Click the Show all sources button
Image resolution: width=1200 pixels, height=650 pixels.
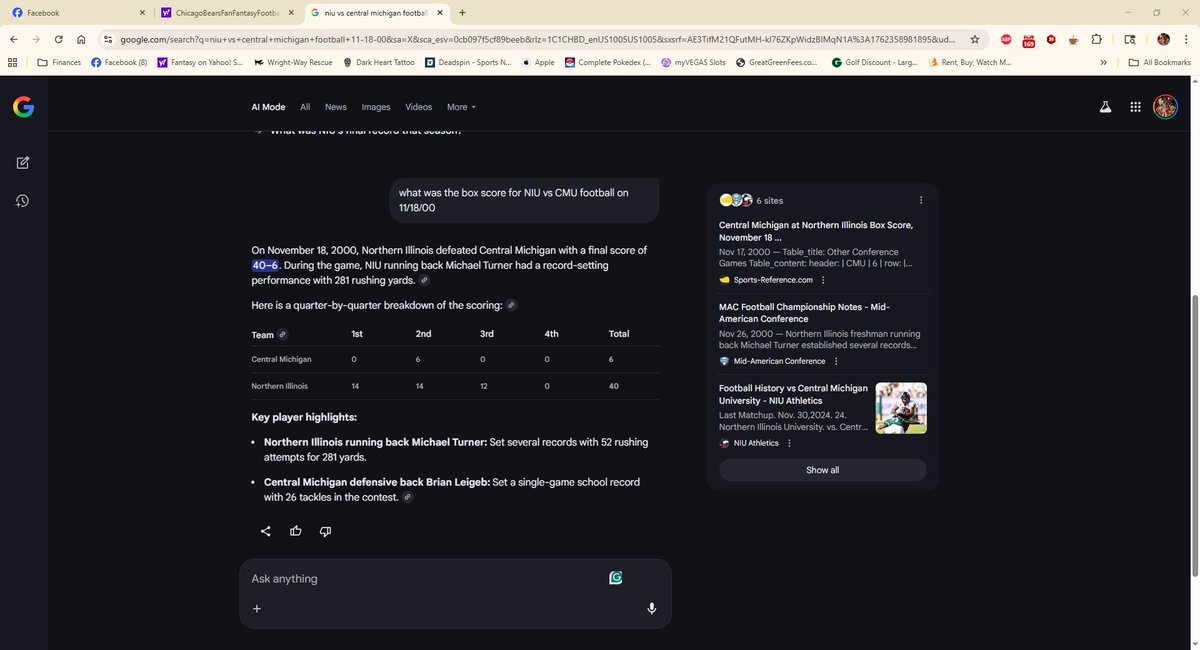point(822,470)
